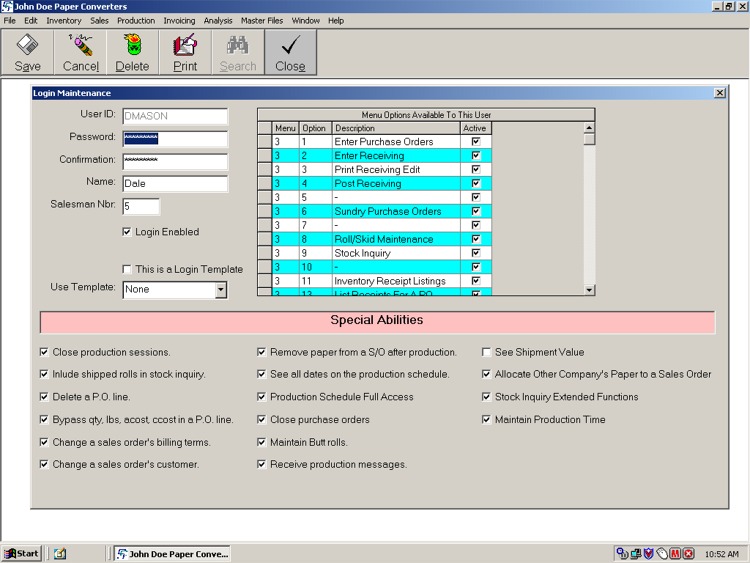The height and width of the screenshot is (563, 750).
Task: Open the Use Template dropdown
Action: [221, 289]
